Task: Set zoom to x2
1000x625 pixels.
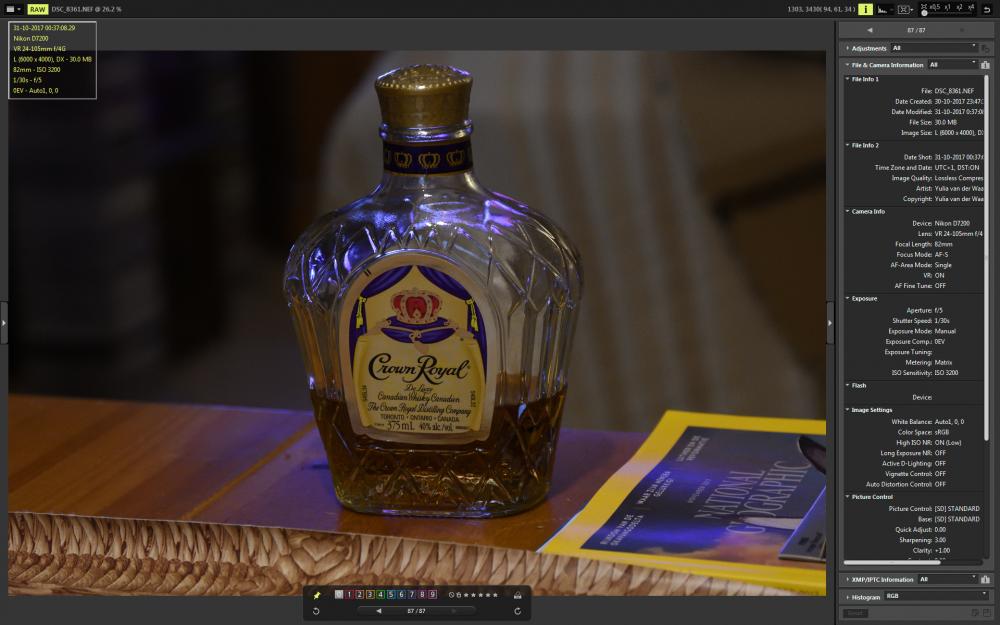Action: 960,7
